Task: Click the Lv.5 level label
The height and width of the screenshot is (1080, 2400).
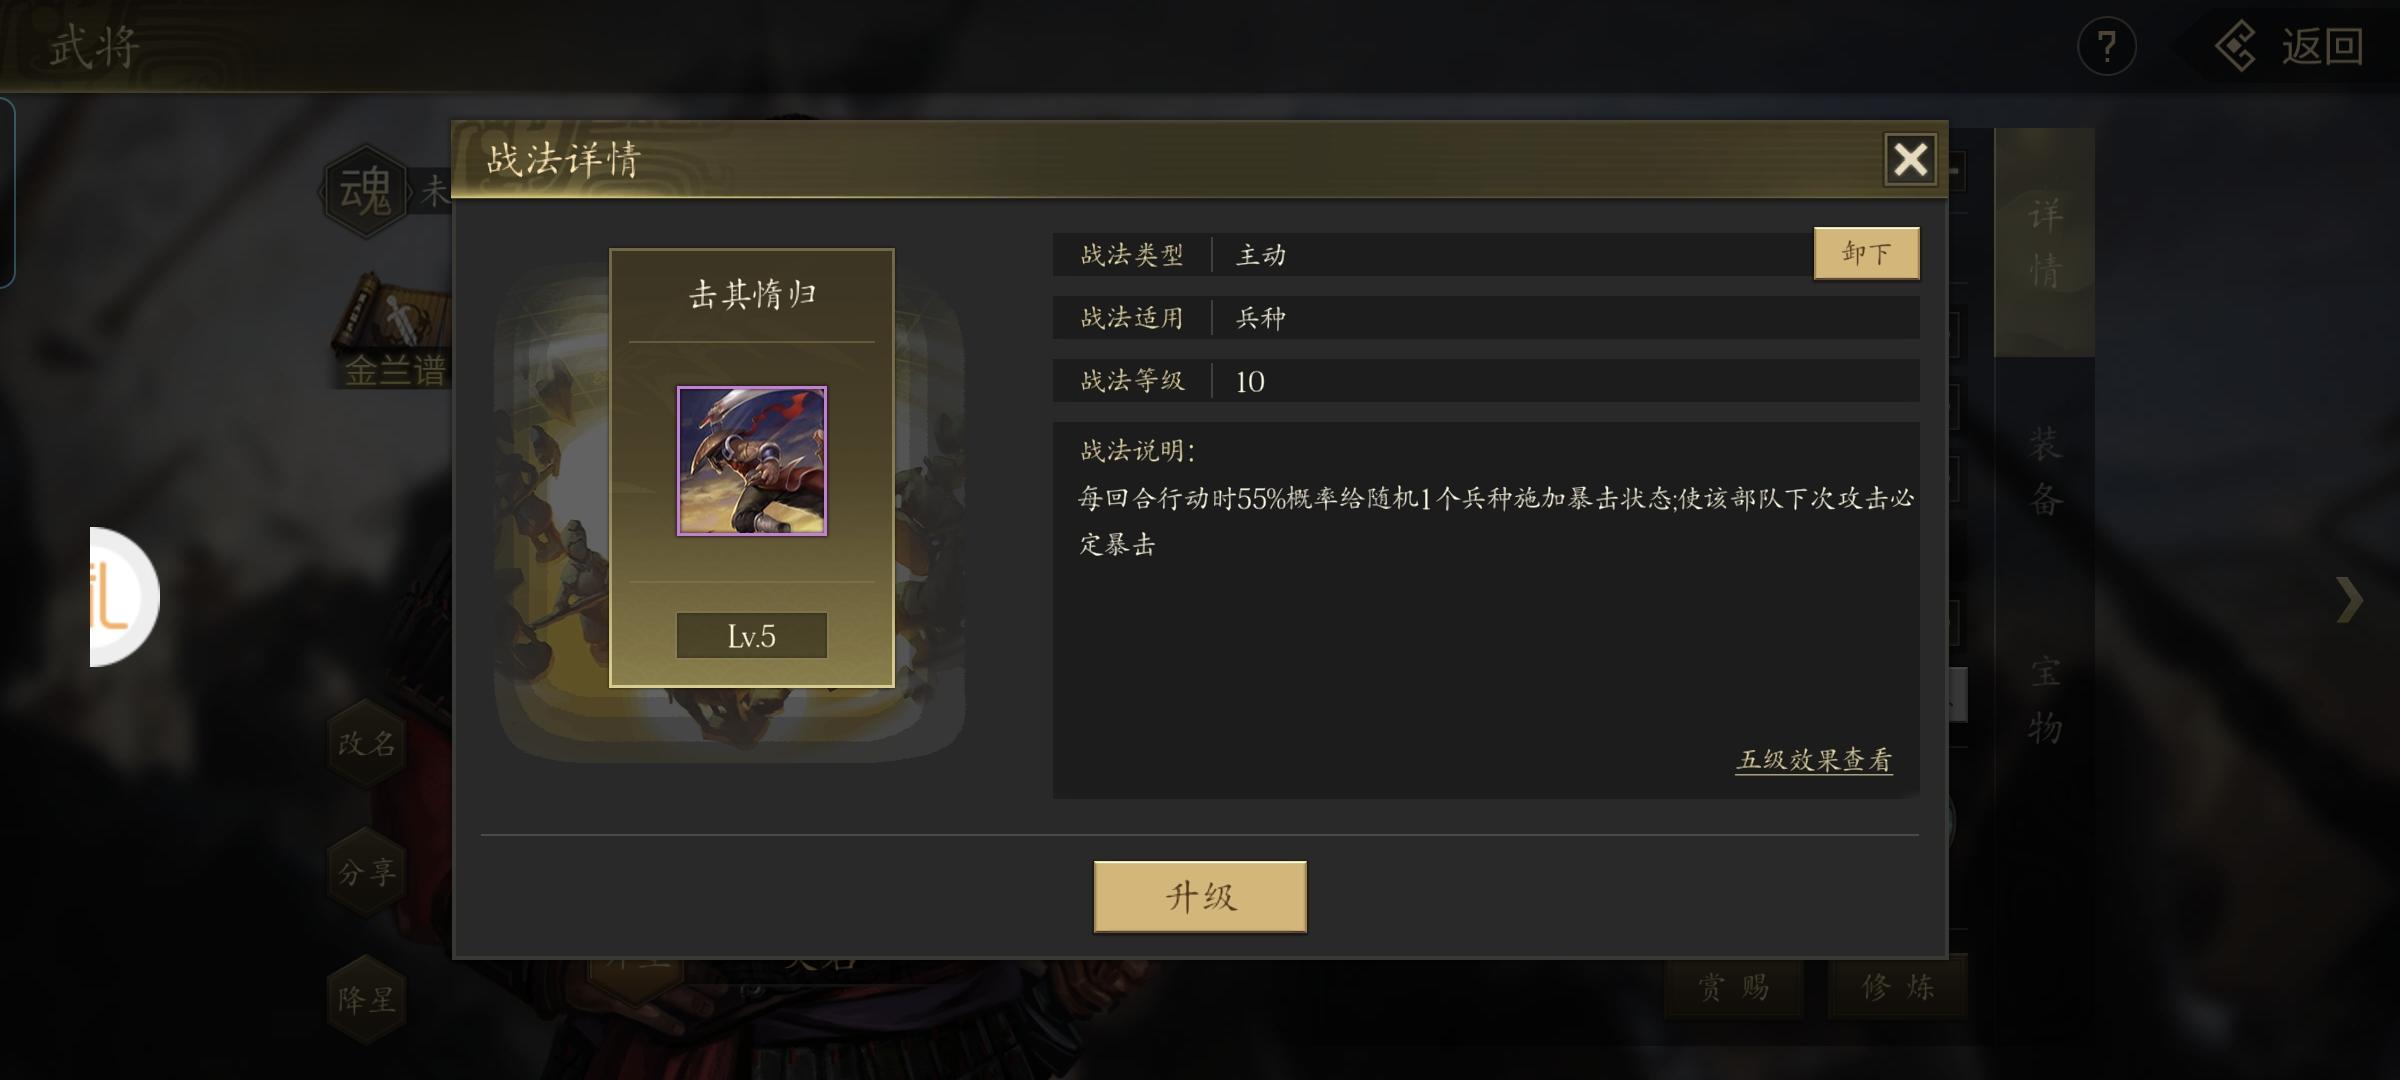Action: [752, 636]
